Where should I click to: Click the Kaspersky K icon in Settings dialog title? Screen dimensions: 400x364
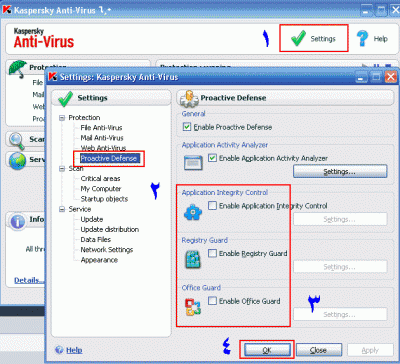point(53,77)
